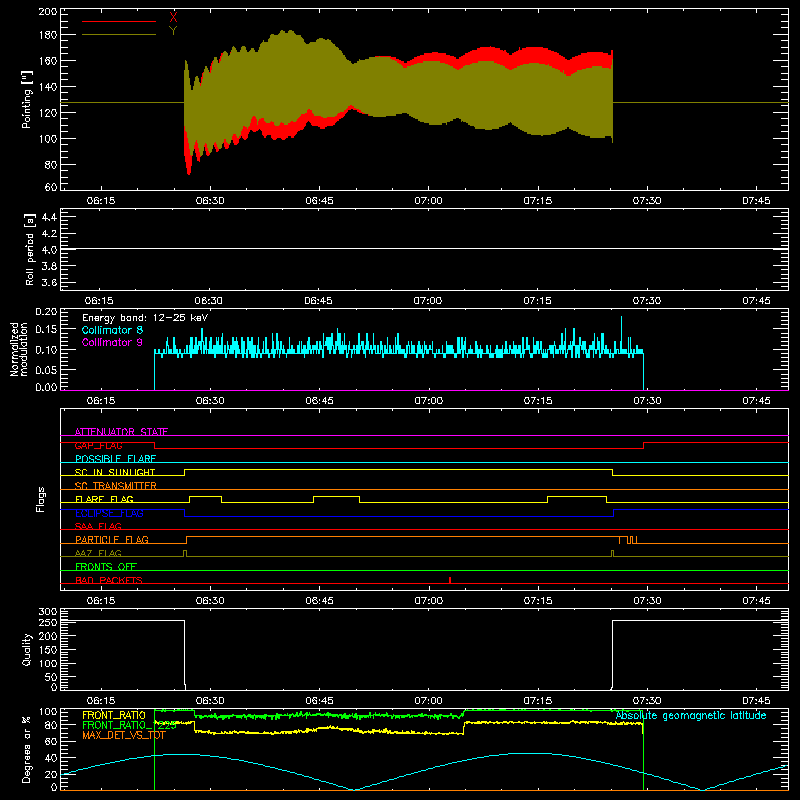Click the Normalized modulation axis title
The image size is (800, 800).
point(18,349)
